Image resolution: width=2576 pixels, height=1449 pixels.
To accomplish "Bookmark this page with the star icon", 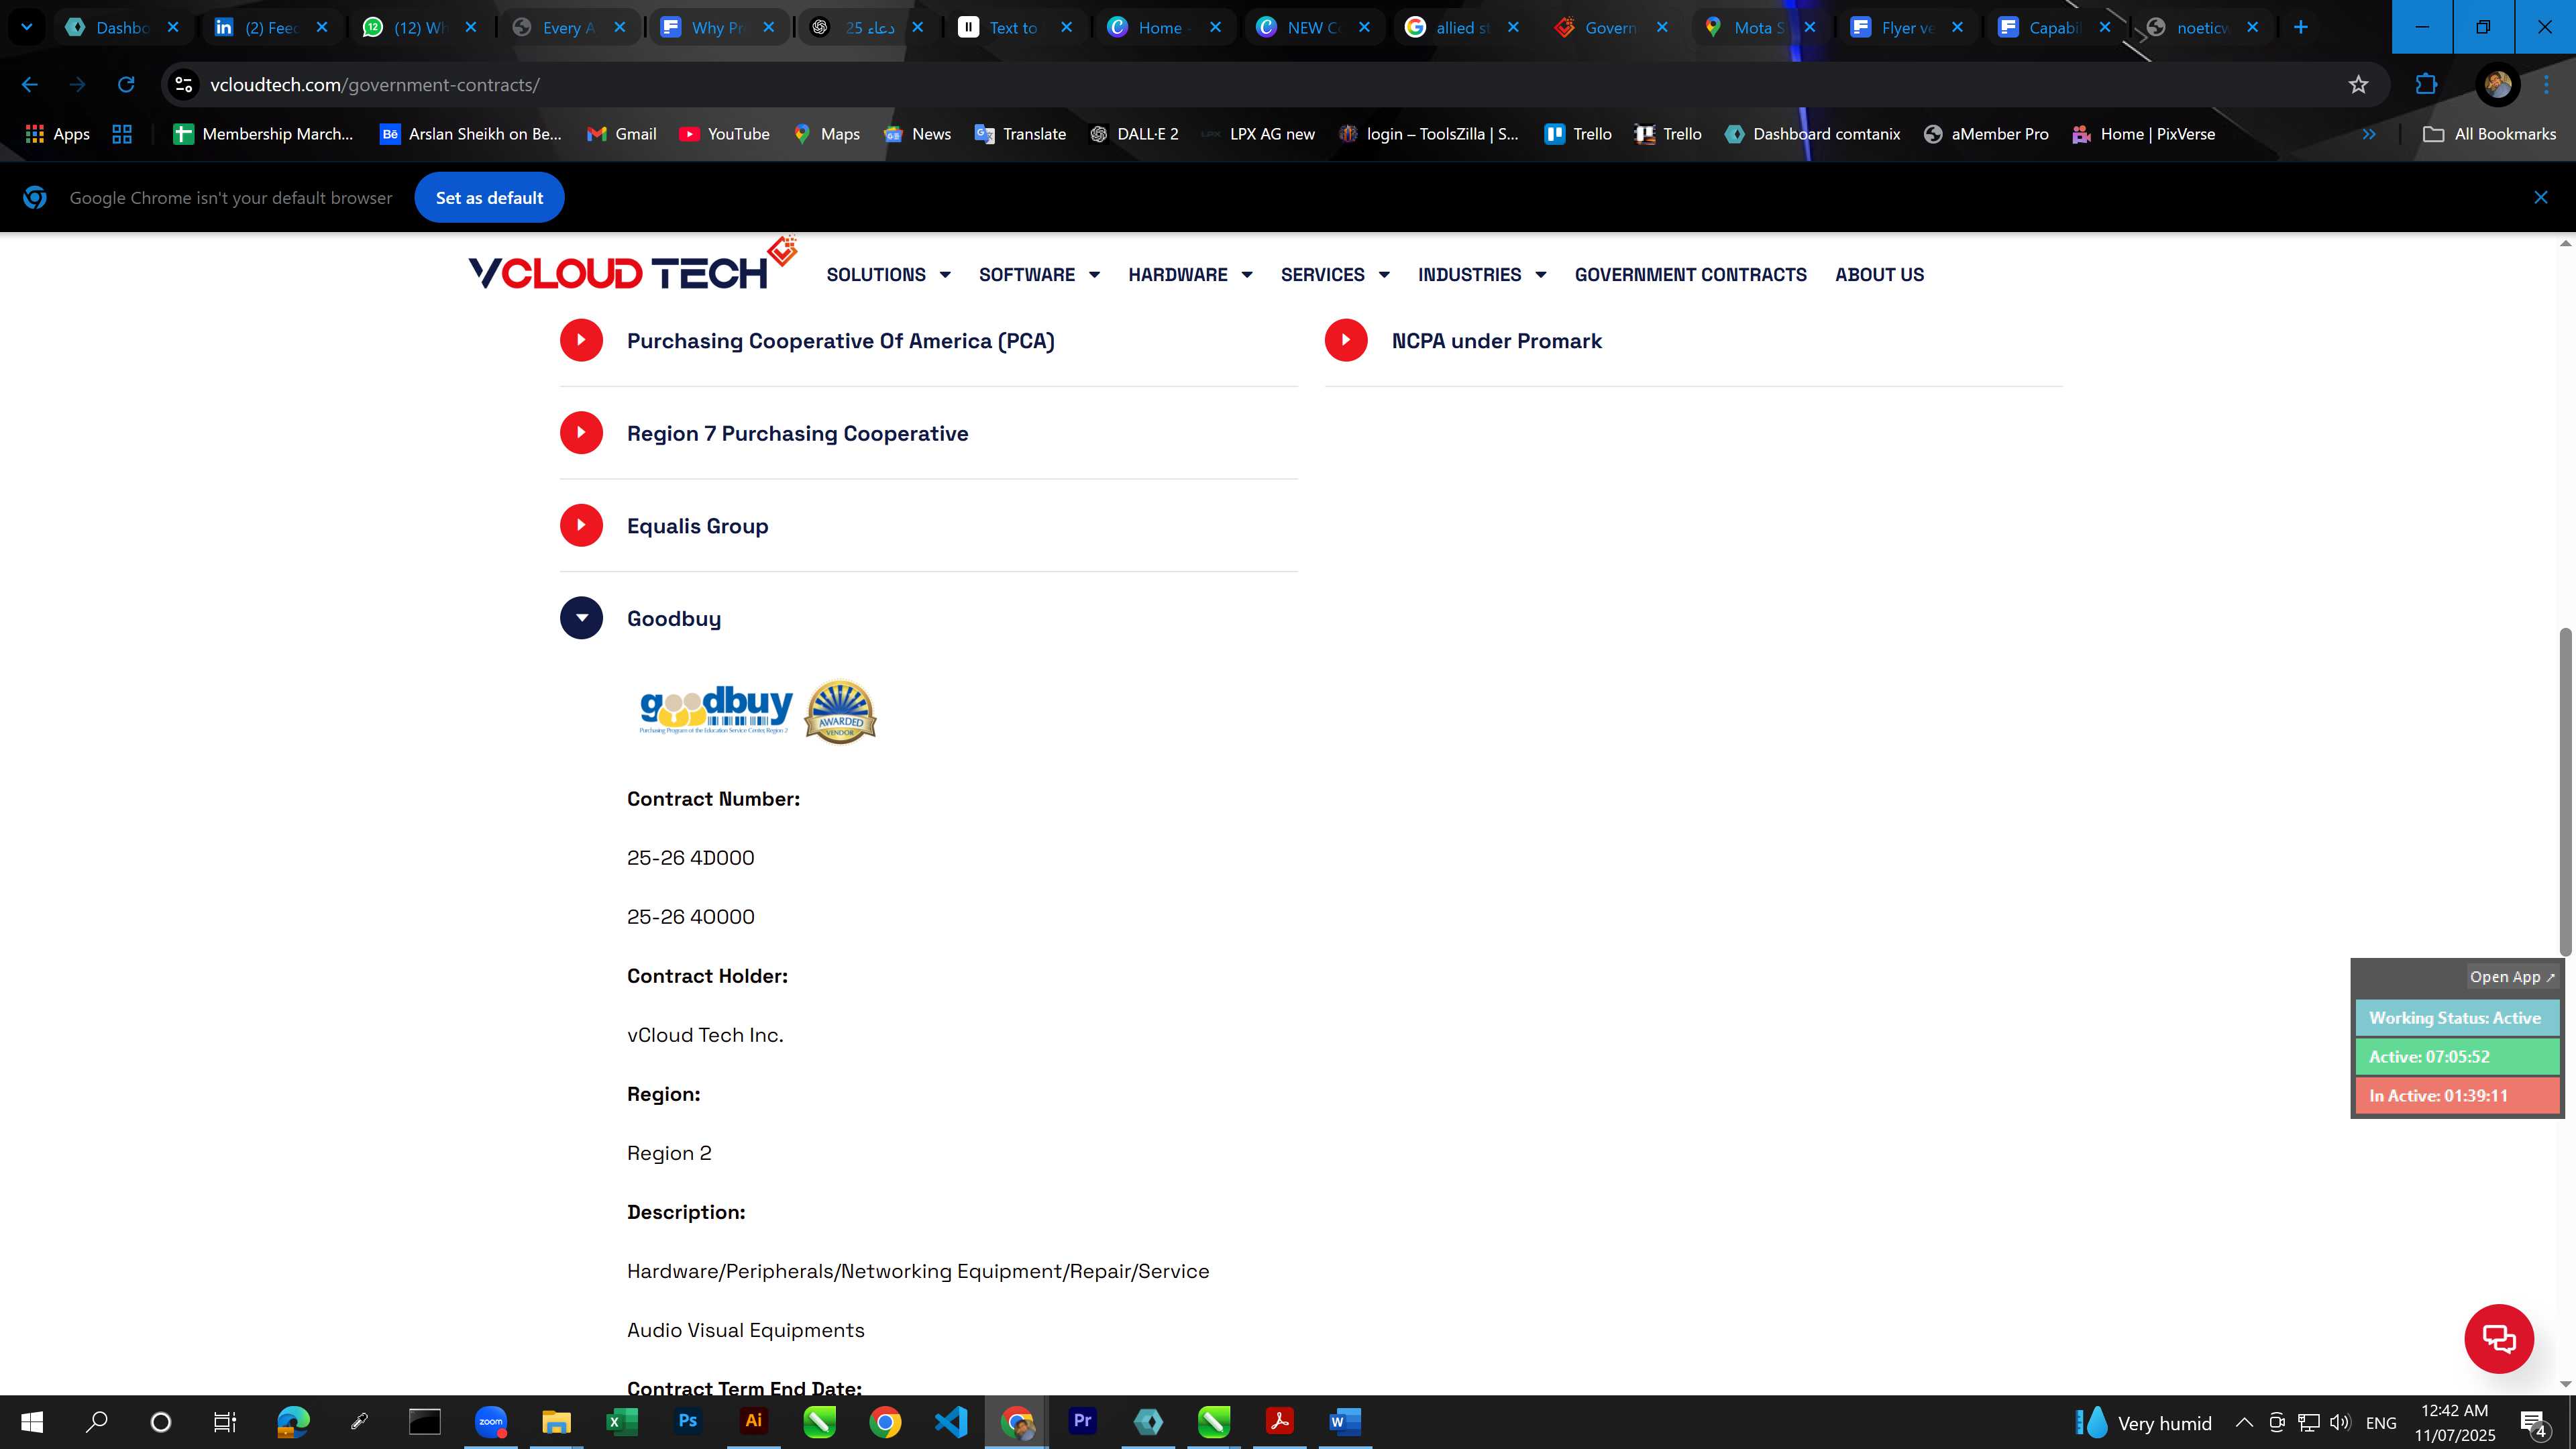I will (2358, 85).
